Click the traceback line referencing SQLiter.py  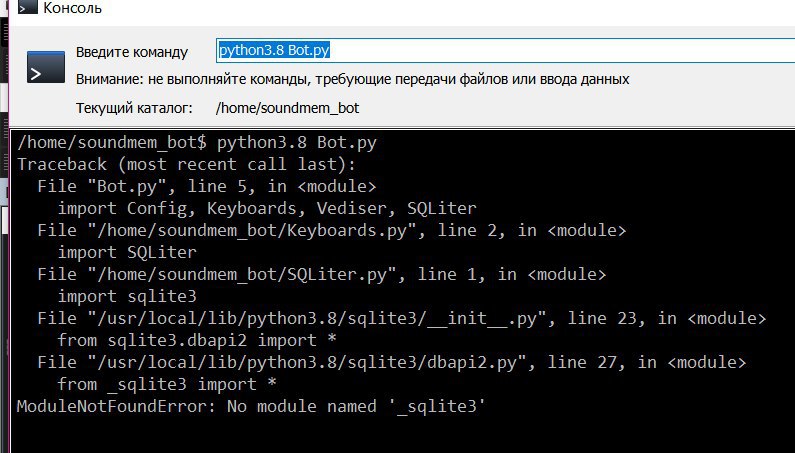click(321, 274)
